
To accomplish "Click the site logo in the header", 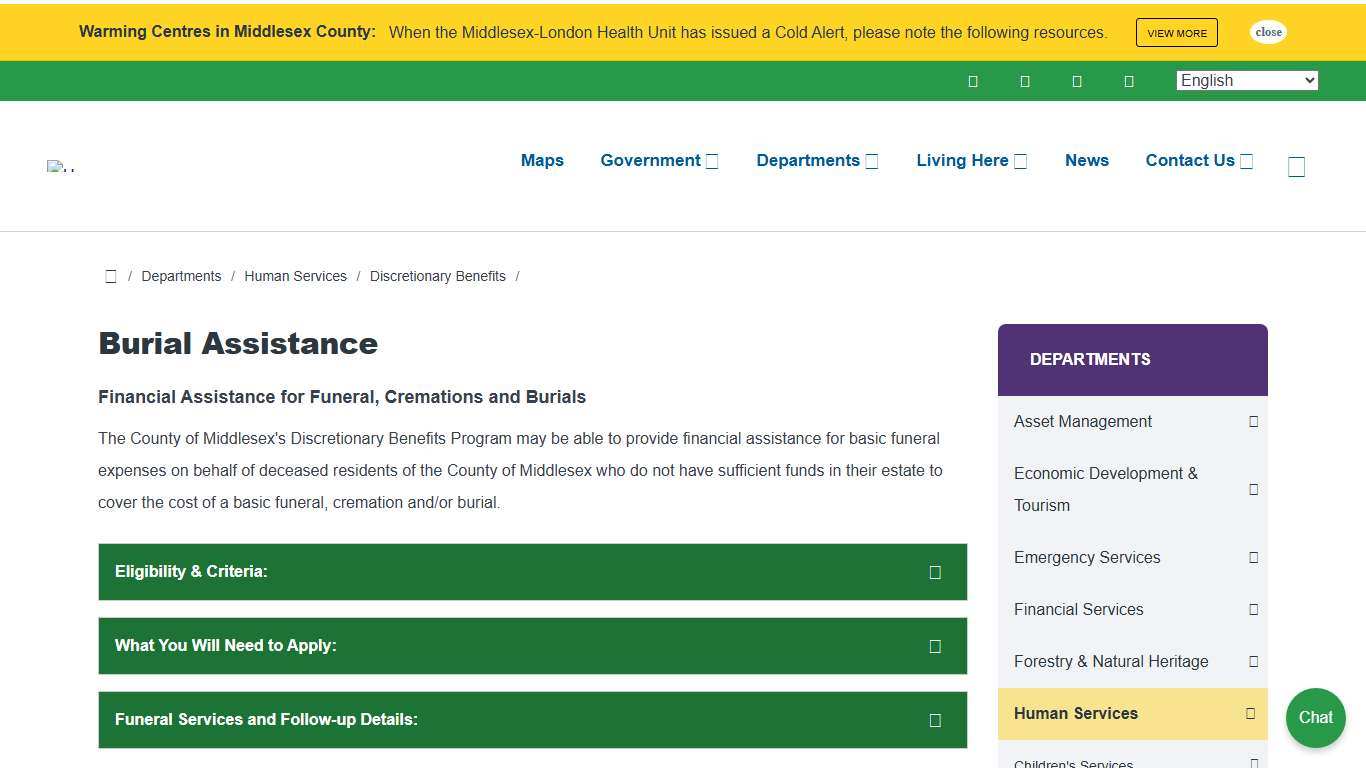I will point(61,167).
